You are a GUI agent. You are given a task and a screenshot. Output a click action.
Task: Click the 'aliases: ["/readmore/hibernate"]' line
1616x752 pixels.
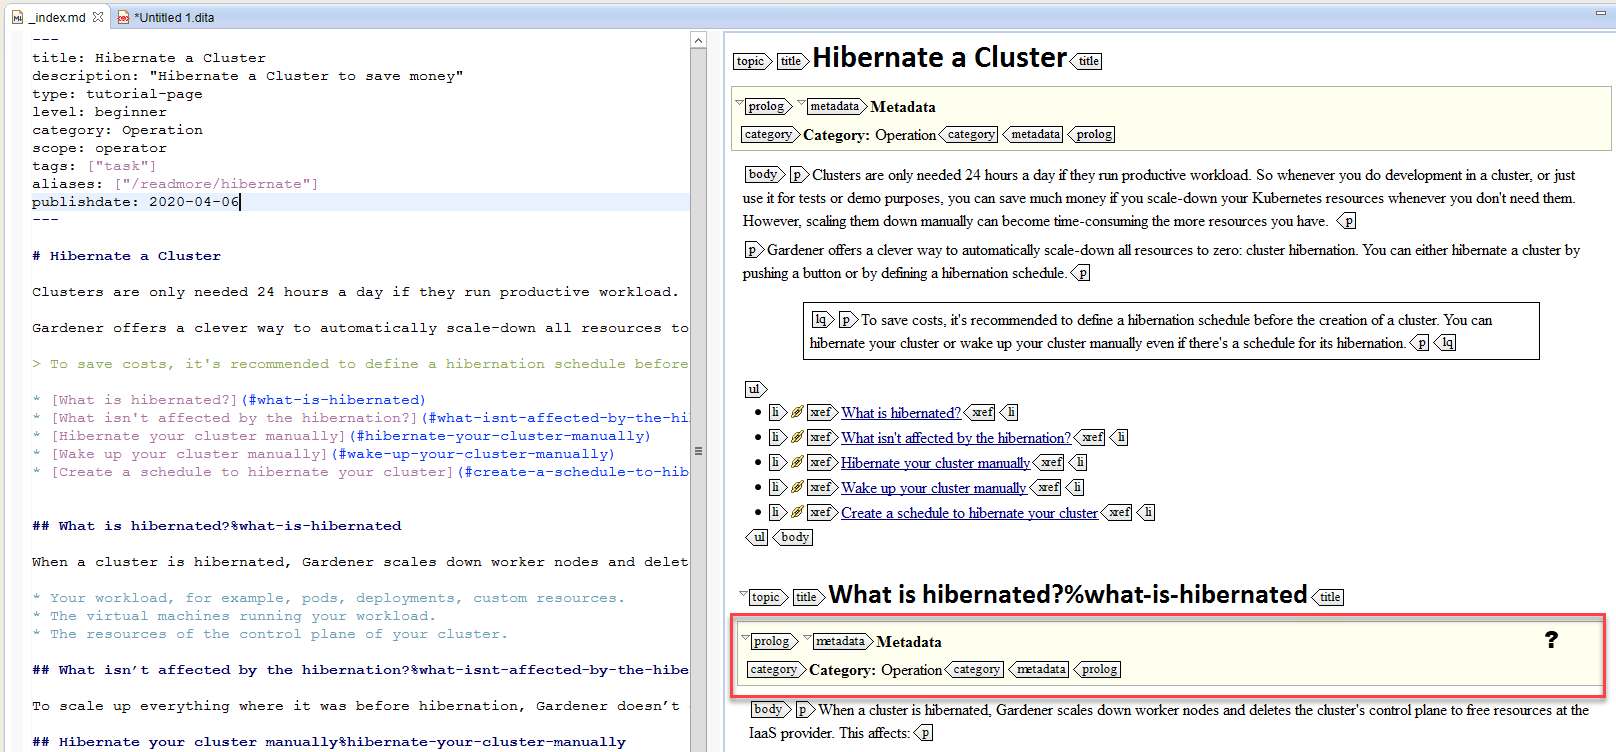click(x=175, y=184)
